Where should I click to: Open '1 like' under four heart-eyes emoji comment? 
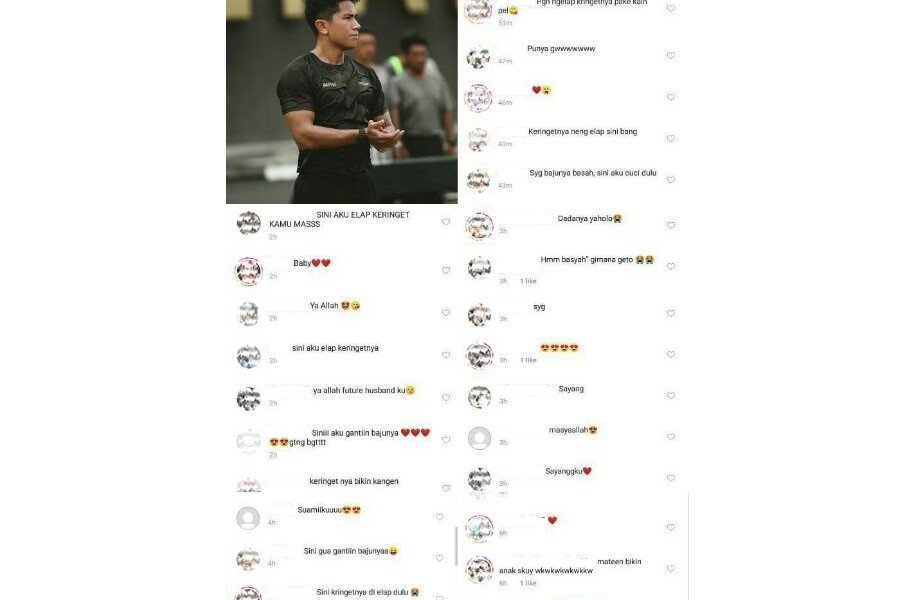pyautogui.click(x=528, y=360)
